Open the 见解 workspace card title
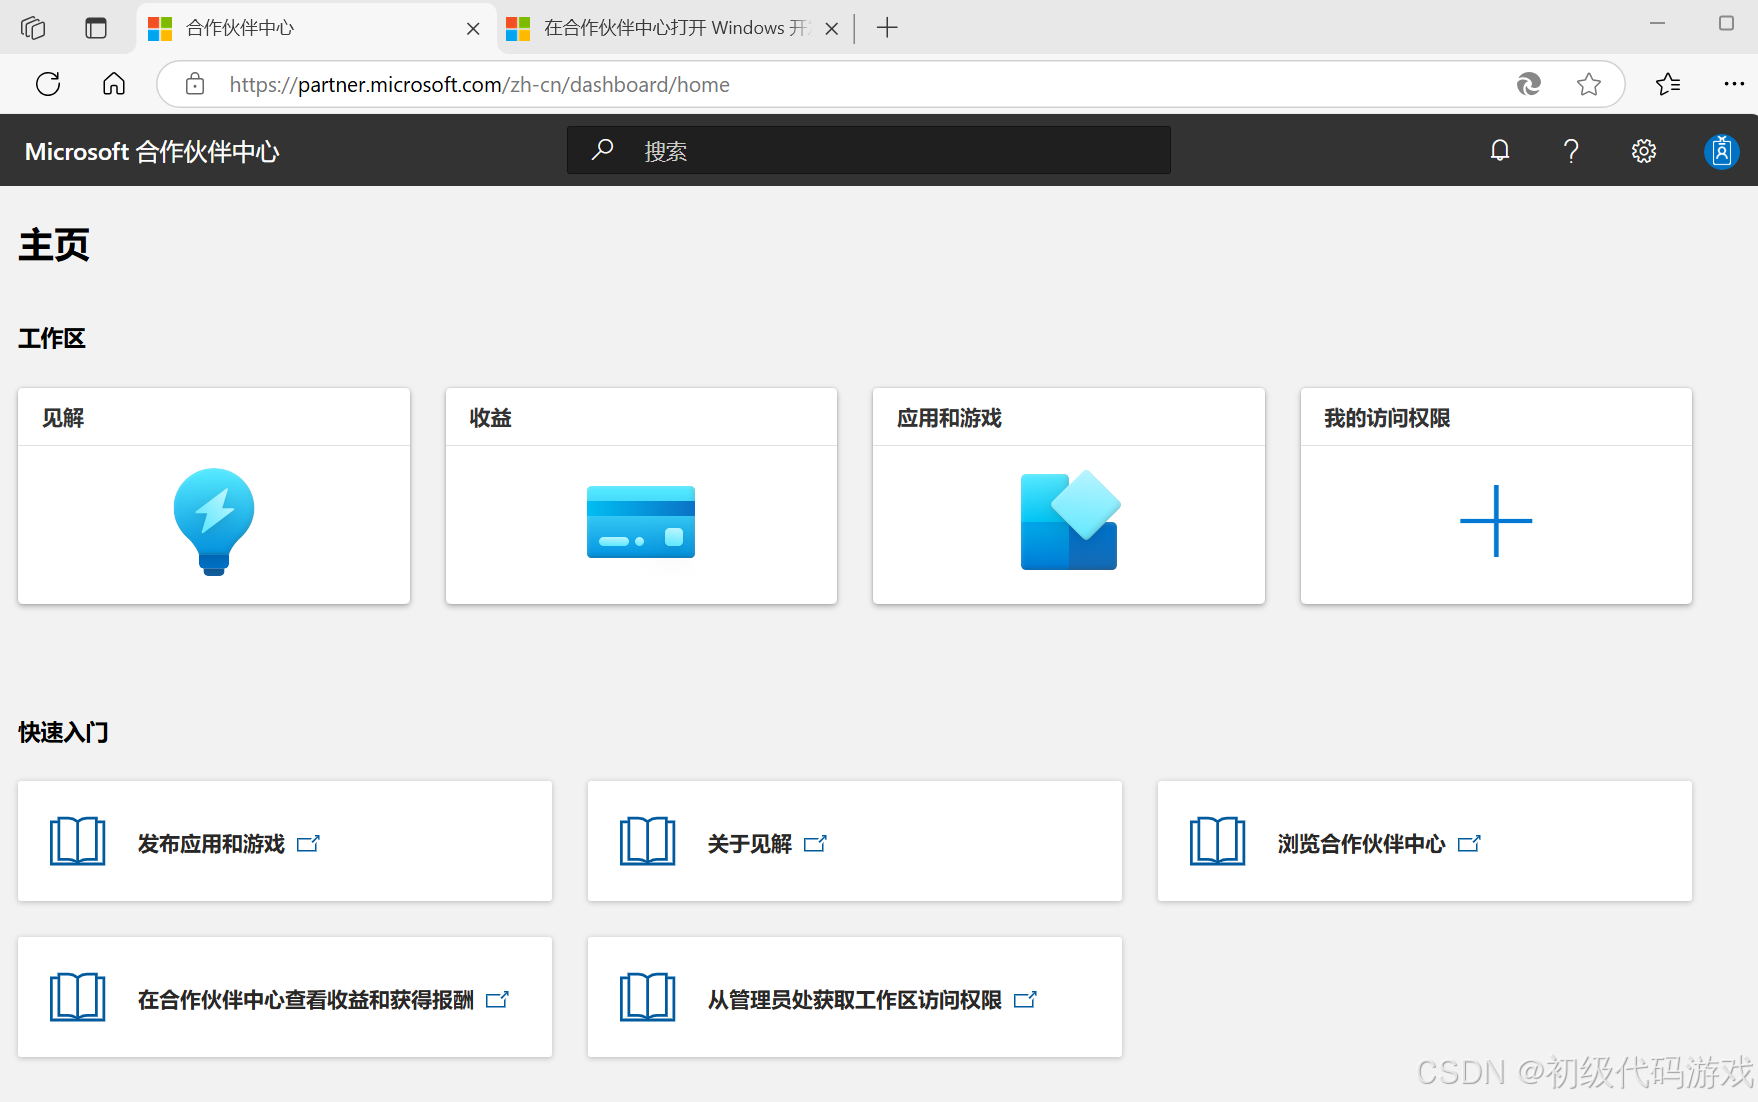Viewport: 1758px width, 1102px height. pyautogui.click(x=63, y=418)
